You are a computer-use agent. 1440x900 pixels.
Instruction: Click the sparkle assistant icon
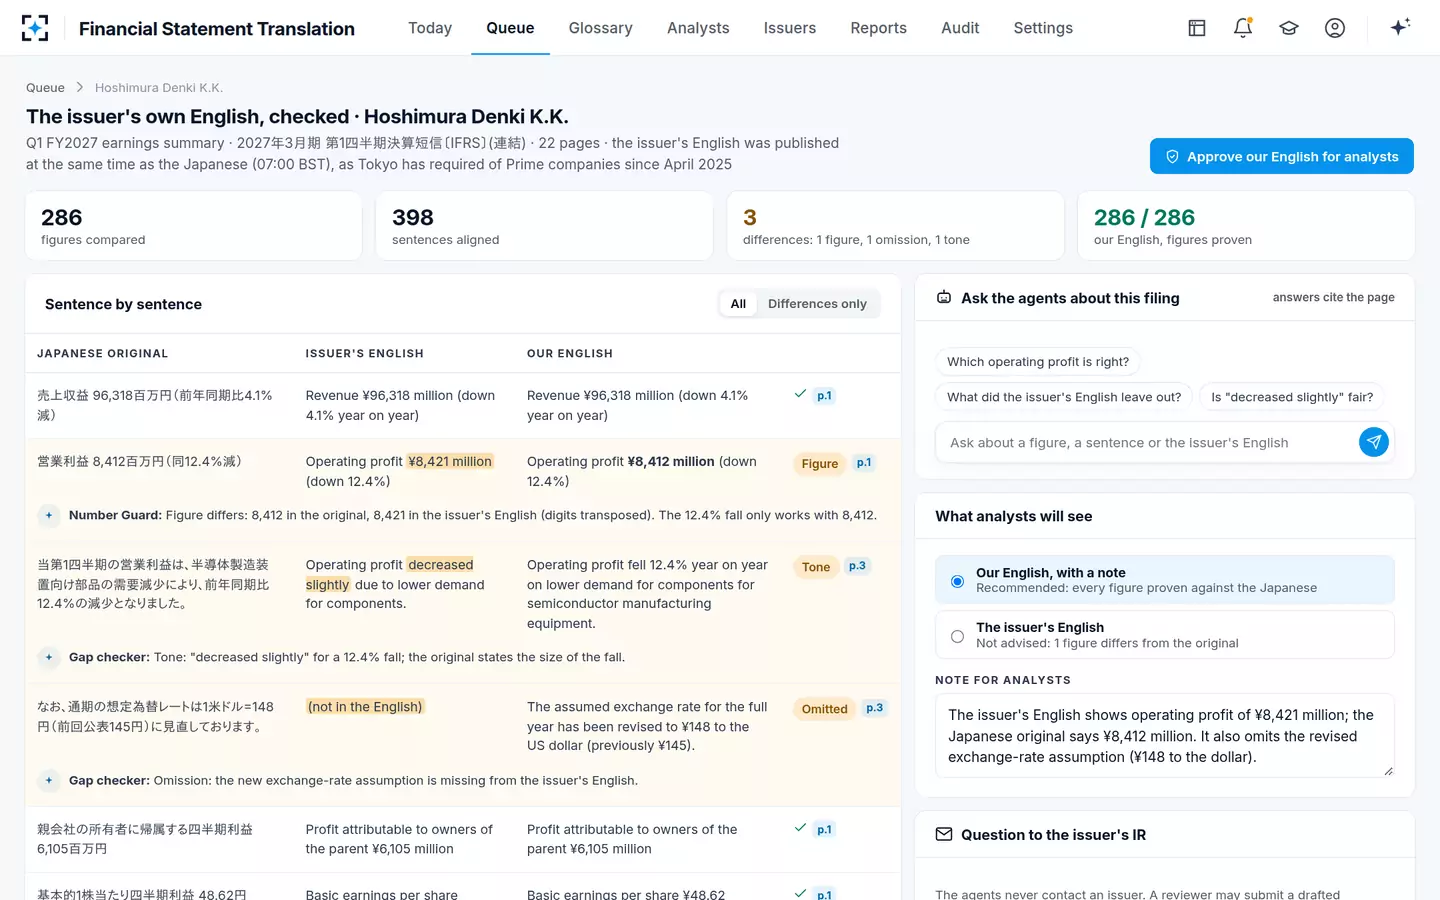[x=1400, y=27]
